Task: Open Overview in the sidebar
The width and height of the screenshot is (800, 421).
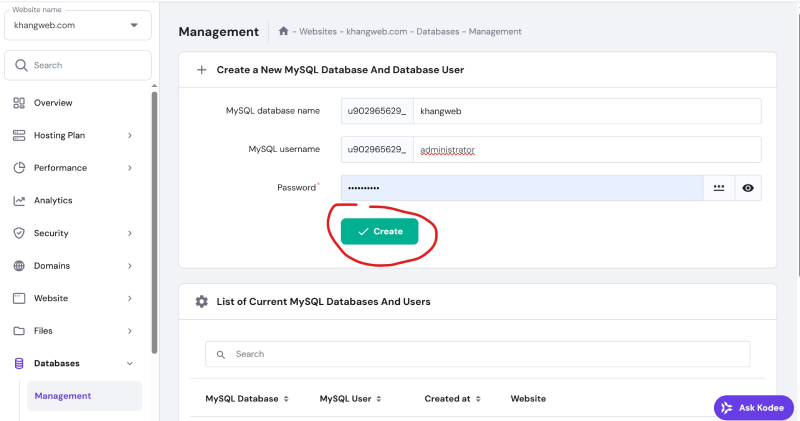Action: coord(53,103)
